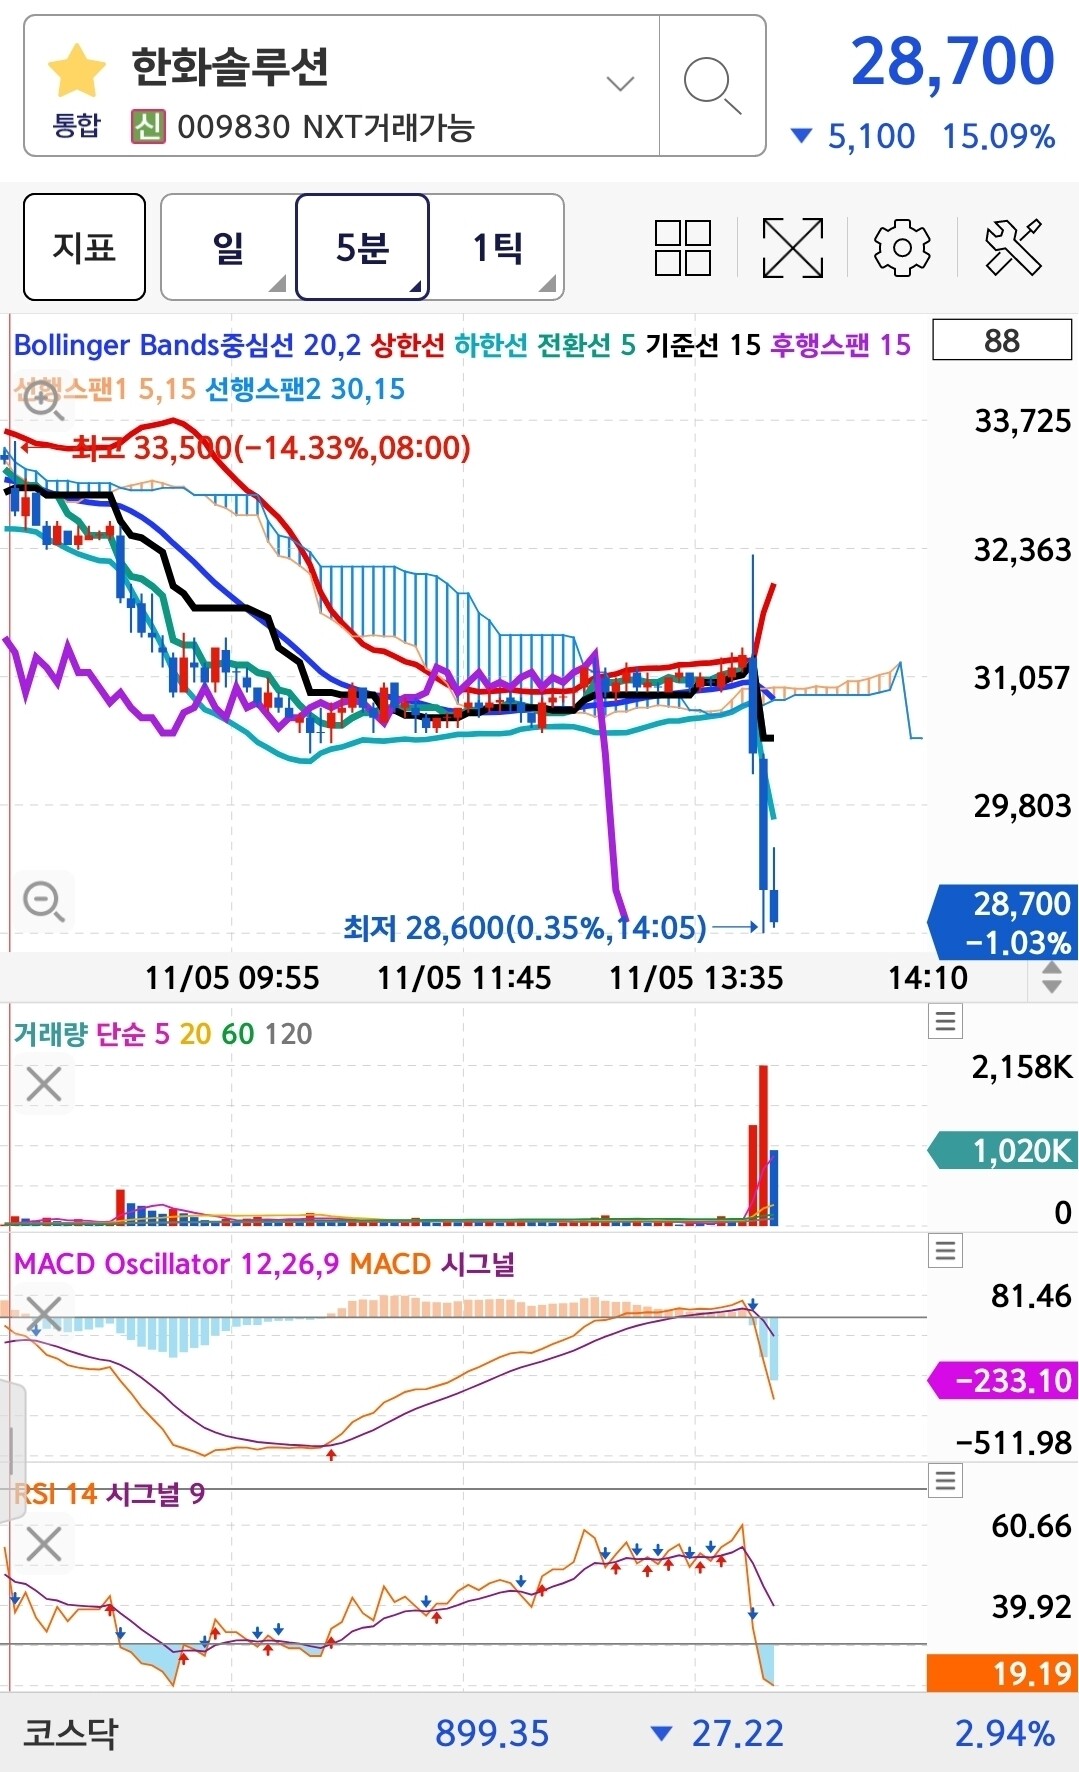Image resolution: width=1079 pixels, height=1772 pixels.
Task: Click the 코스닥 index ticker label
Action: tap(70, 1733)
